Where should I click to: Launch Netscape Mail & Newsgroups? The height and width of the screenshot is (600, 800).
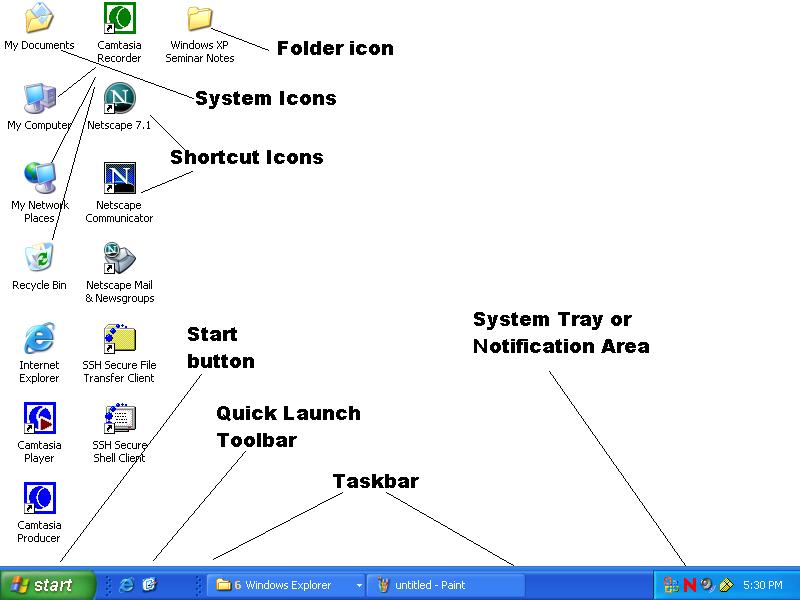[118, 260]
